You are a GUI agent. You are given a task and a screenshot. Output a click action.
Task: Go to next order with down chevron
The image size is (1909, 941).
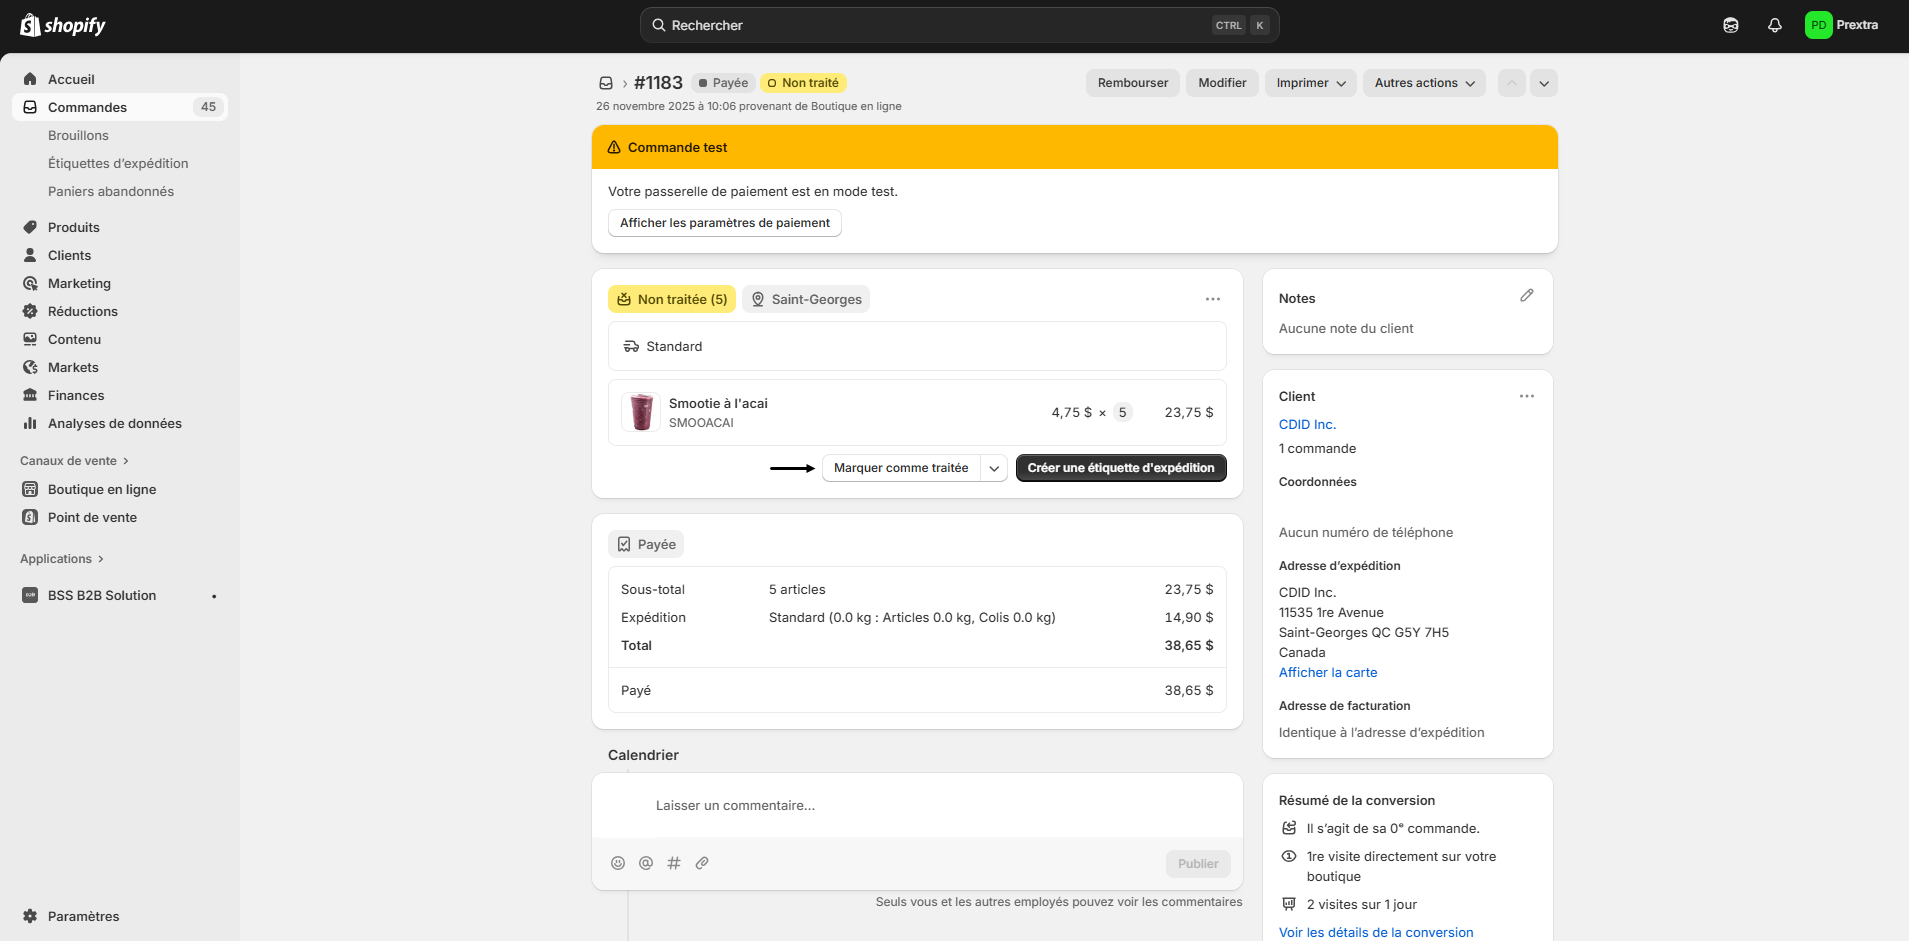[x=1544, y=83]
